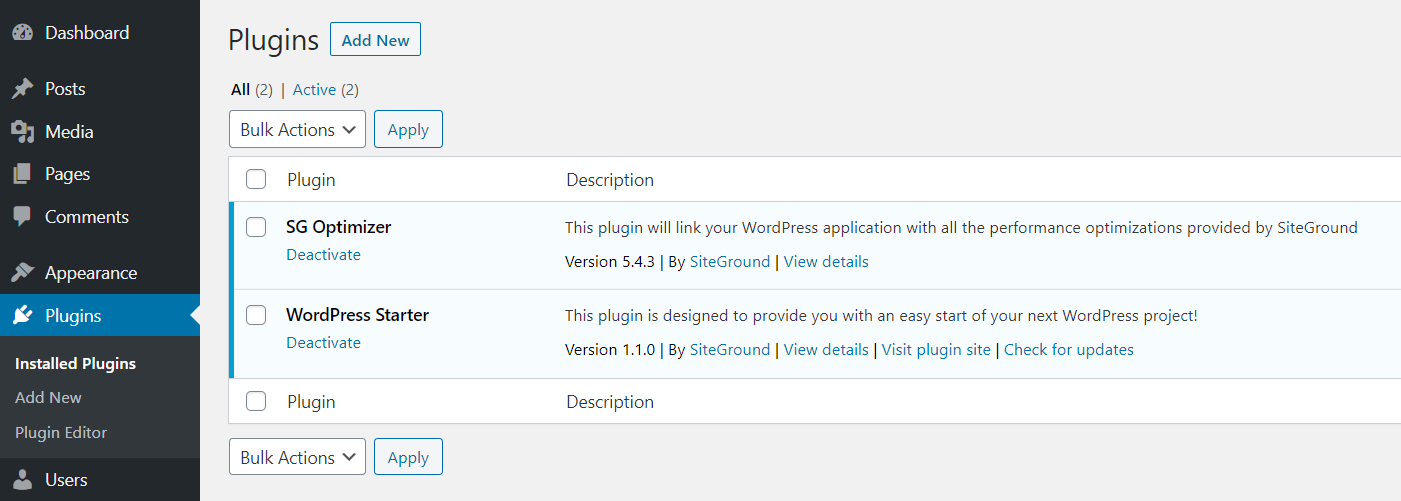Viewport: 1401px width, 501px height.
Task: Open the bottom Bulk Actions dropdown
Action: tap(297, 457)
